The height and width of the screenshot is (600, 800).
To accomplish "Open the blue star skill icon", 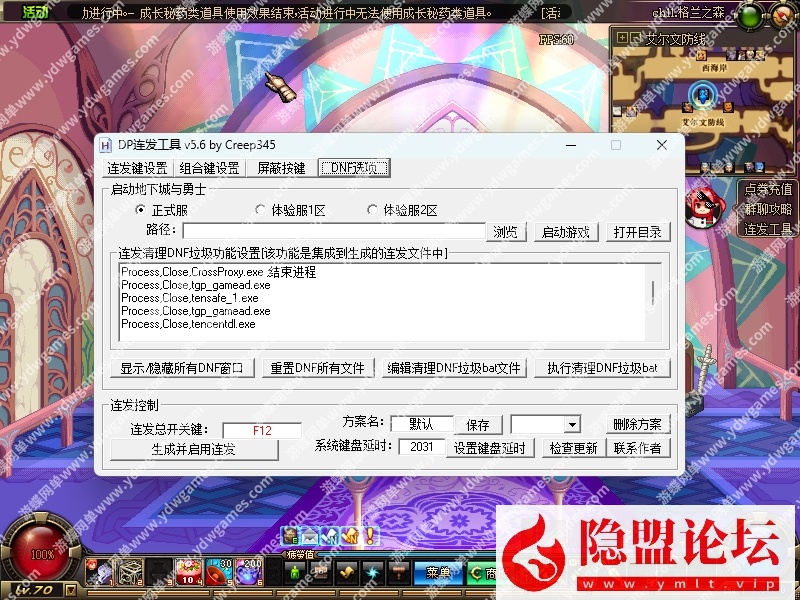I will 373,573.
